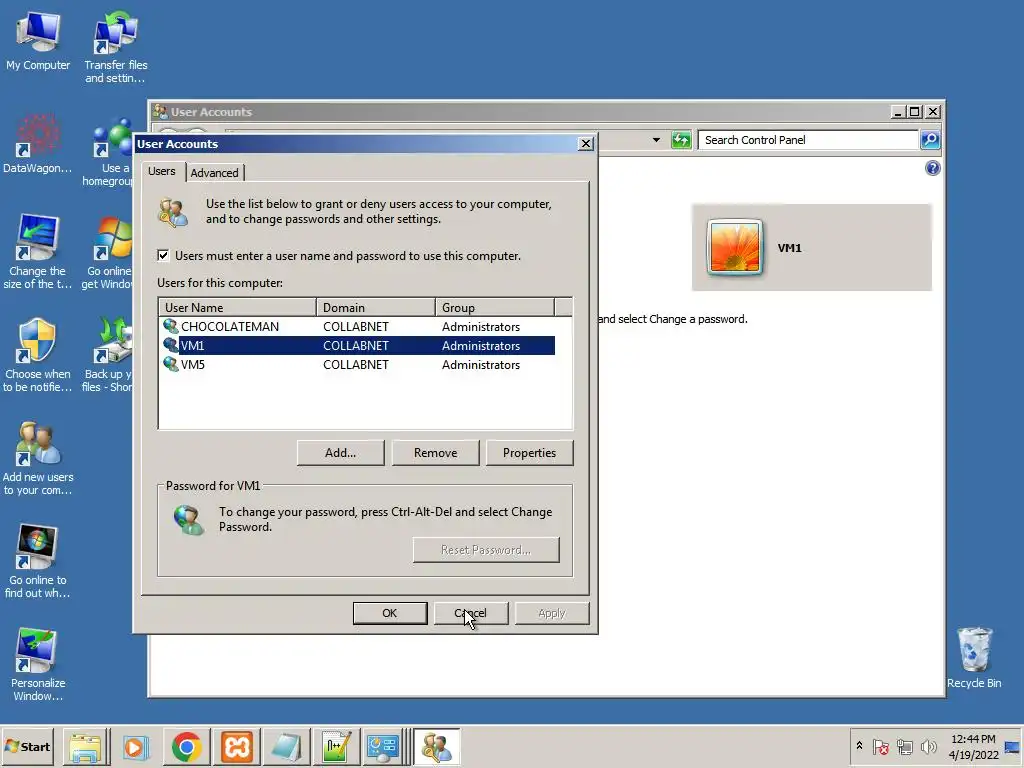Open XAMPP from taskbar

tap(236, 746)
